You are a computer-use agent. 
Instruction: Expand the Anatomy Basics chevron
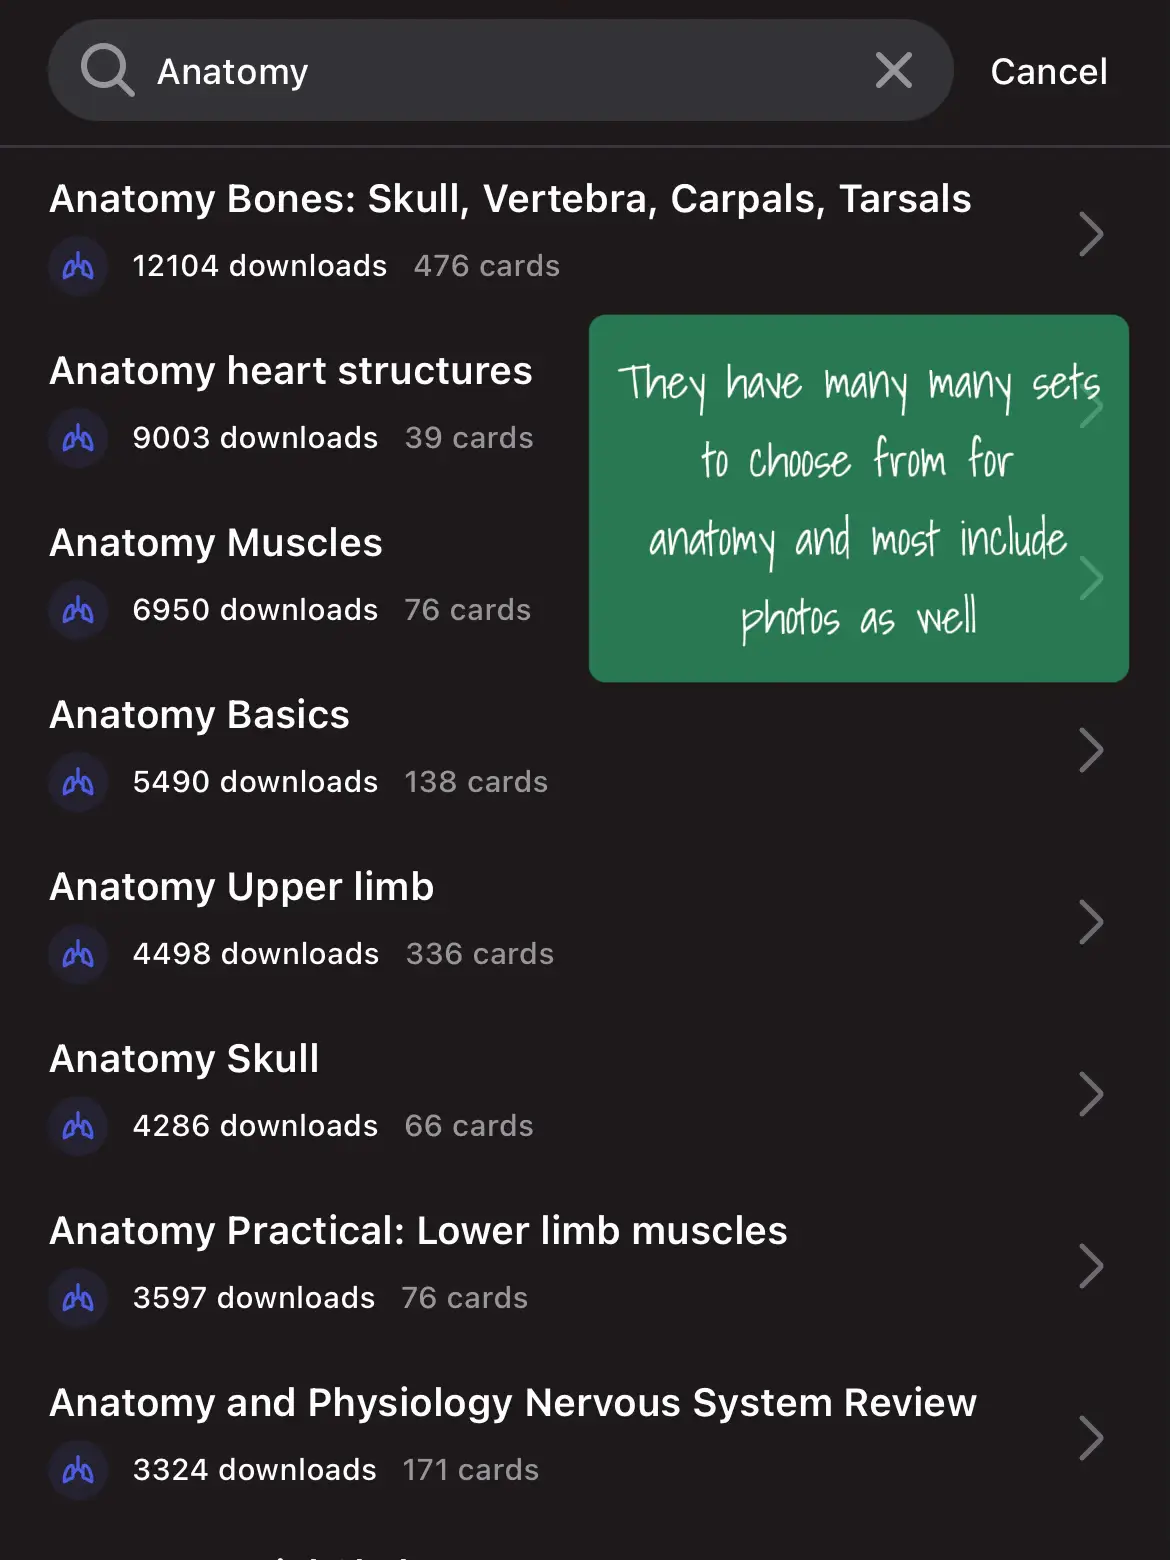[1091, 750]
